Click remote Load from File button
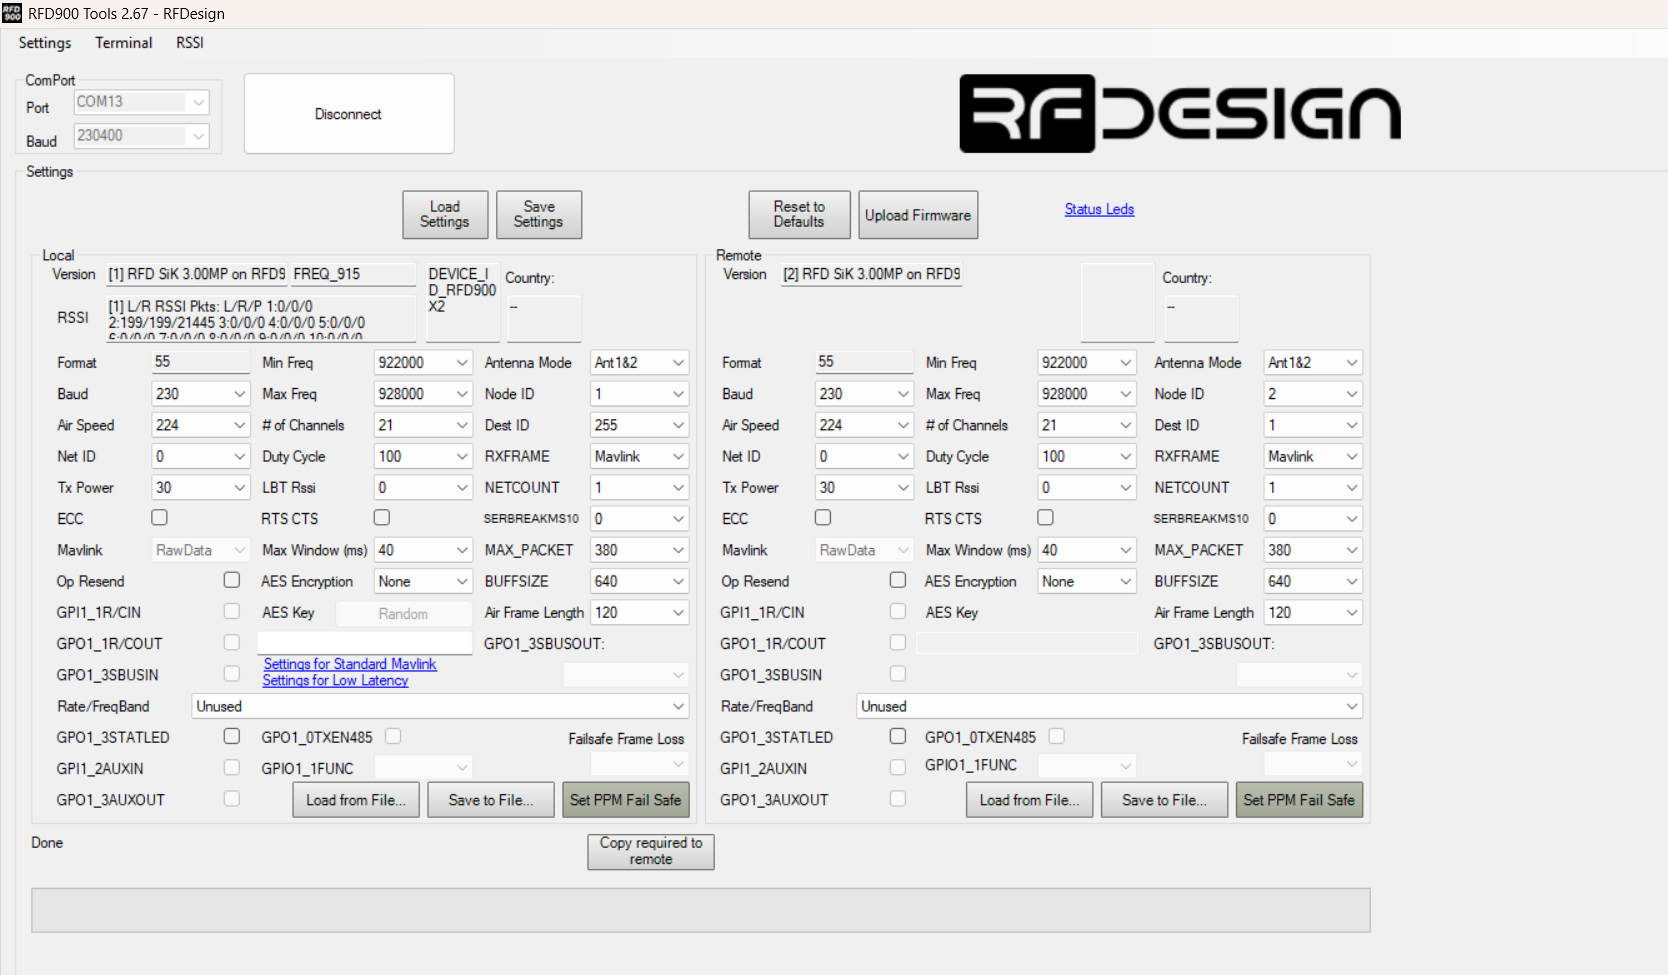The width and height of the screenshot is (1668, 975). [1030, 800]
